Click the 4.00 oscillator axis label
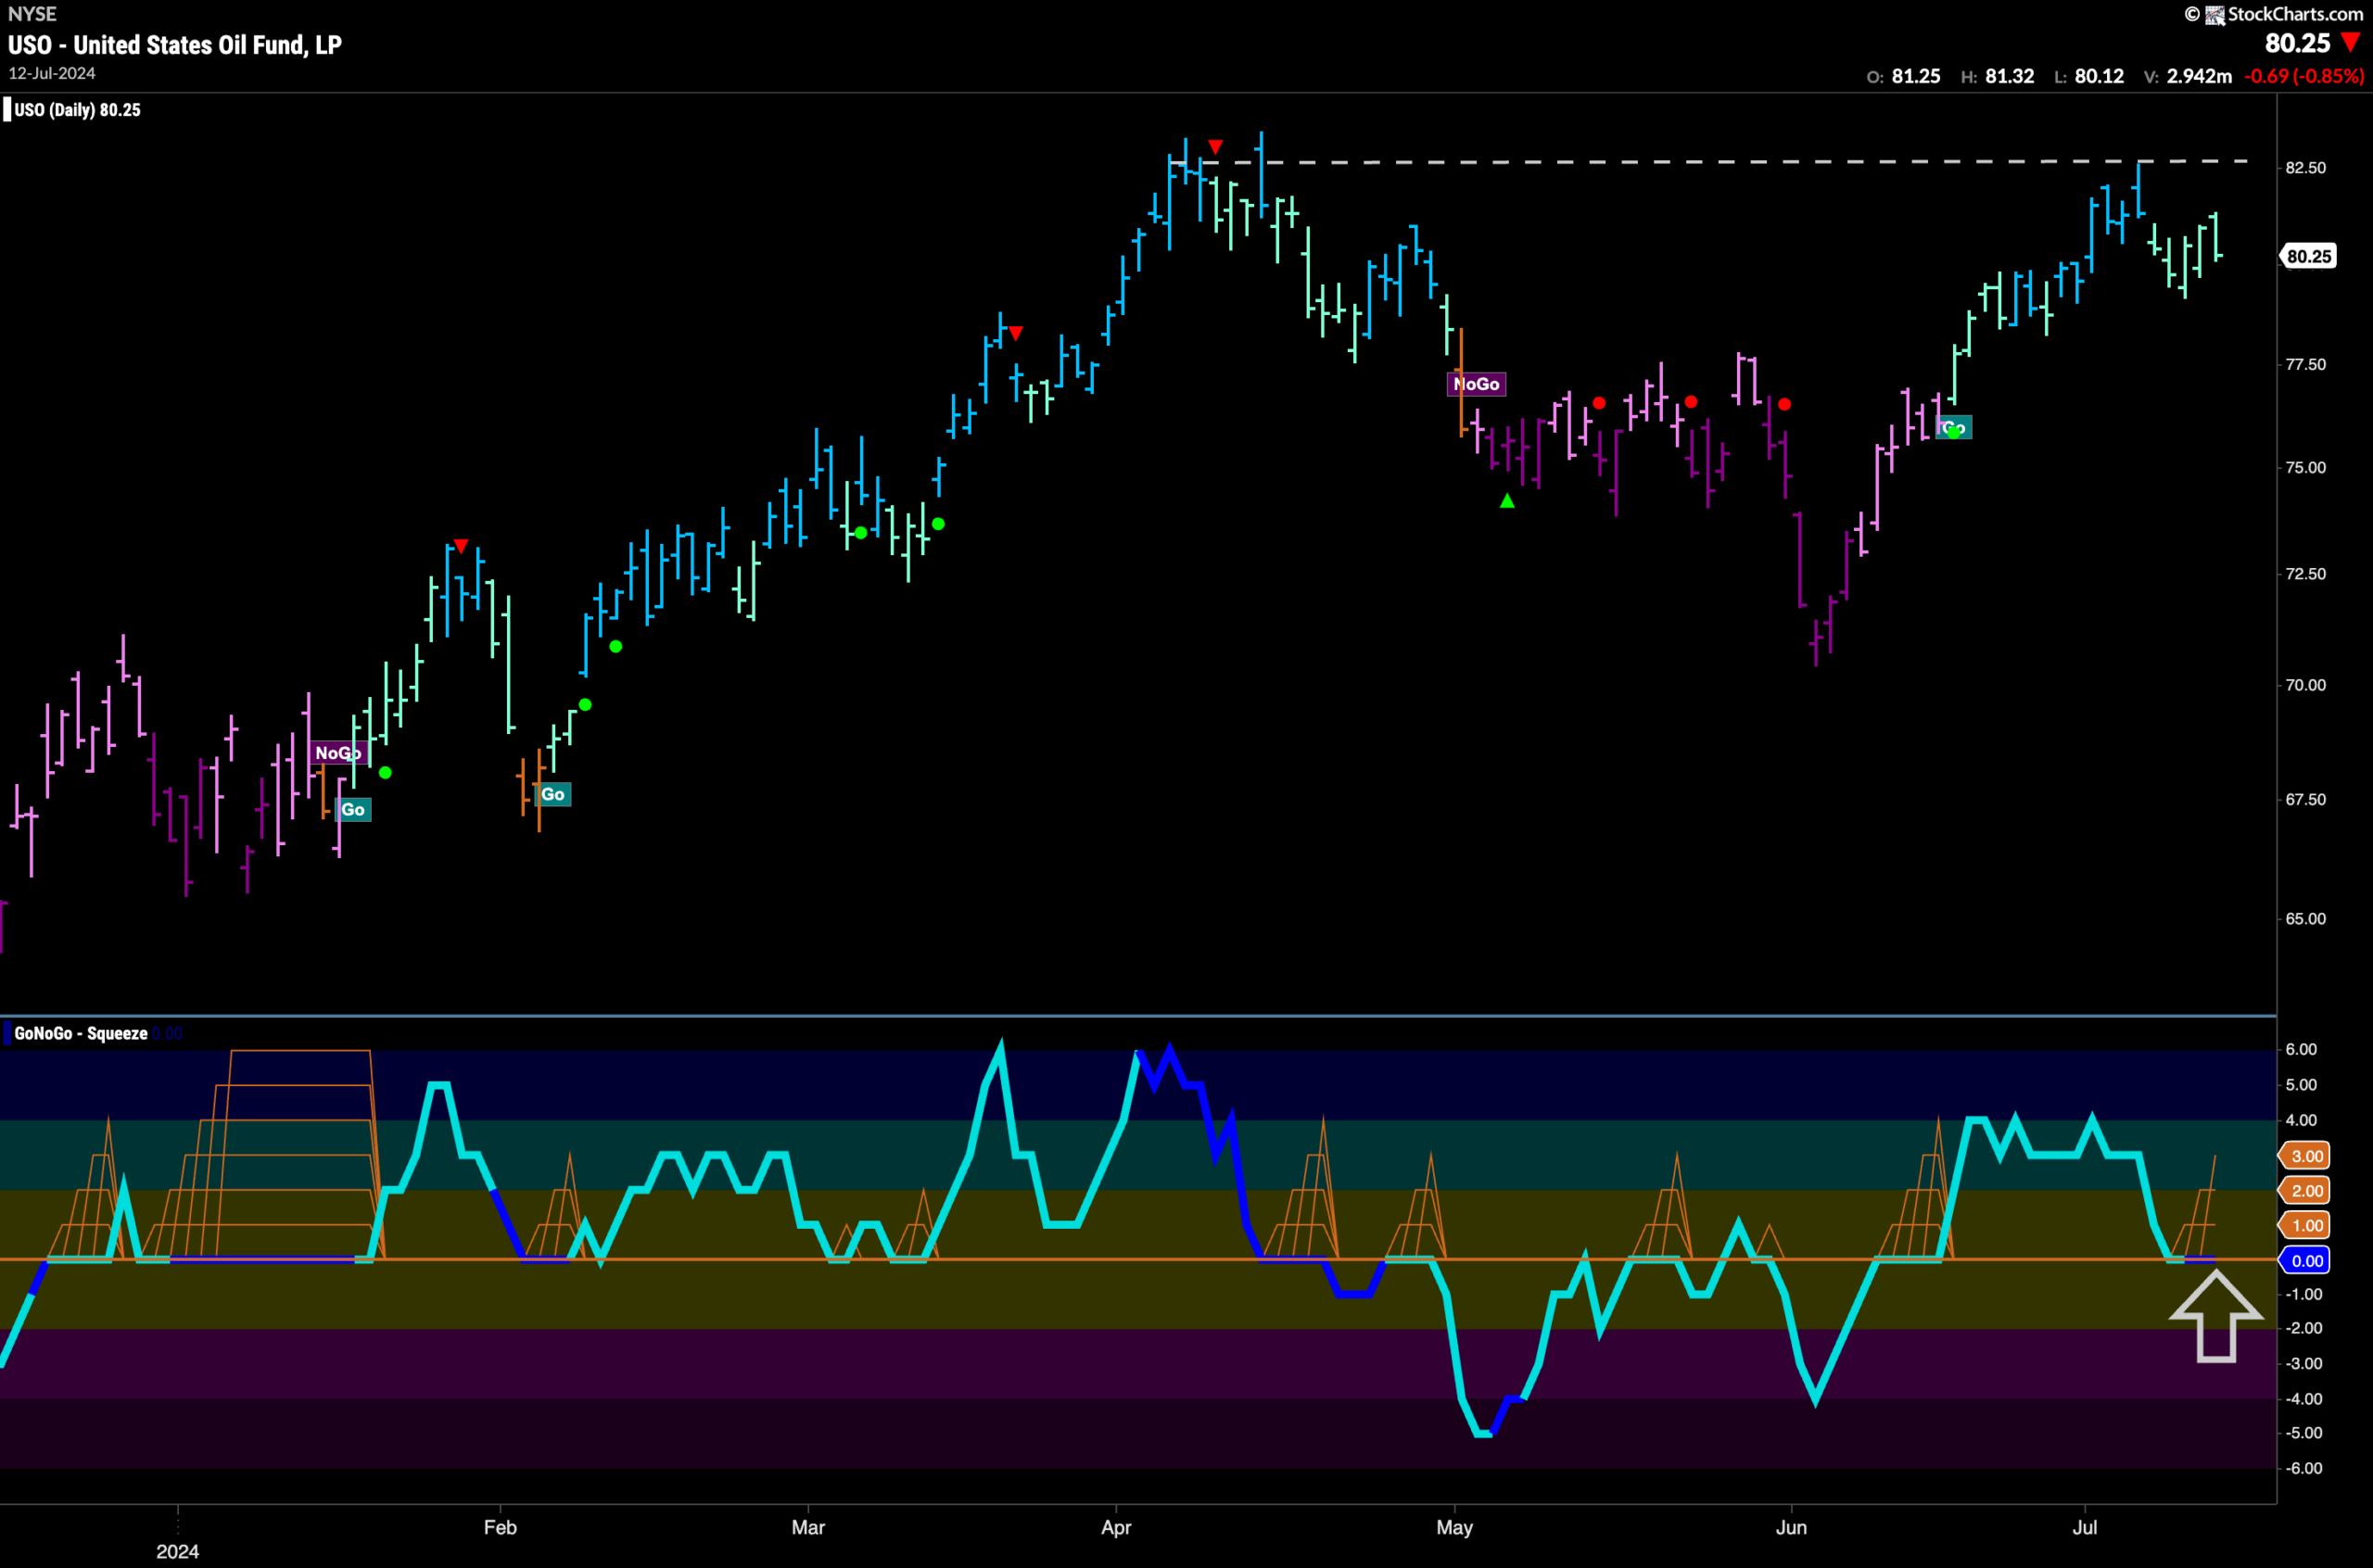The image size is (2373, 1568). pos(2301,1120)
